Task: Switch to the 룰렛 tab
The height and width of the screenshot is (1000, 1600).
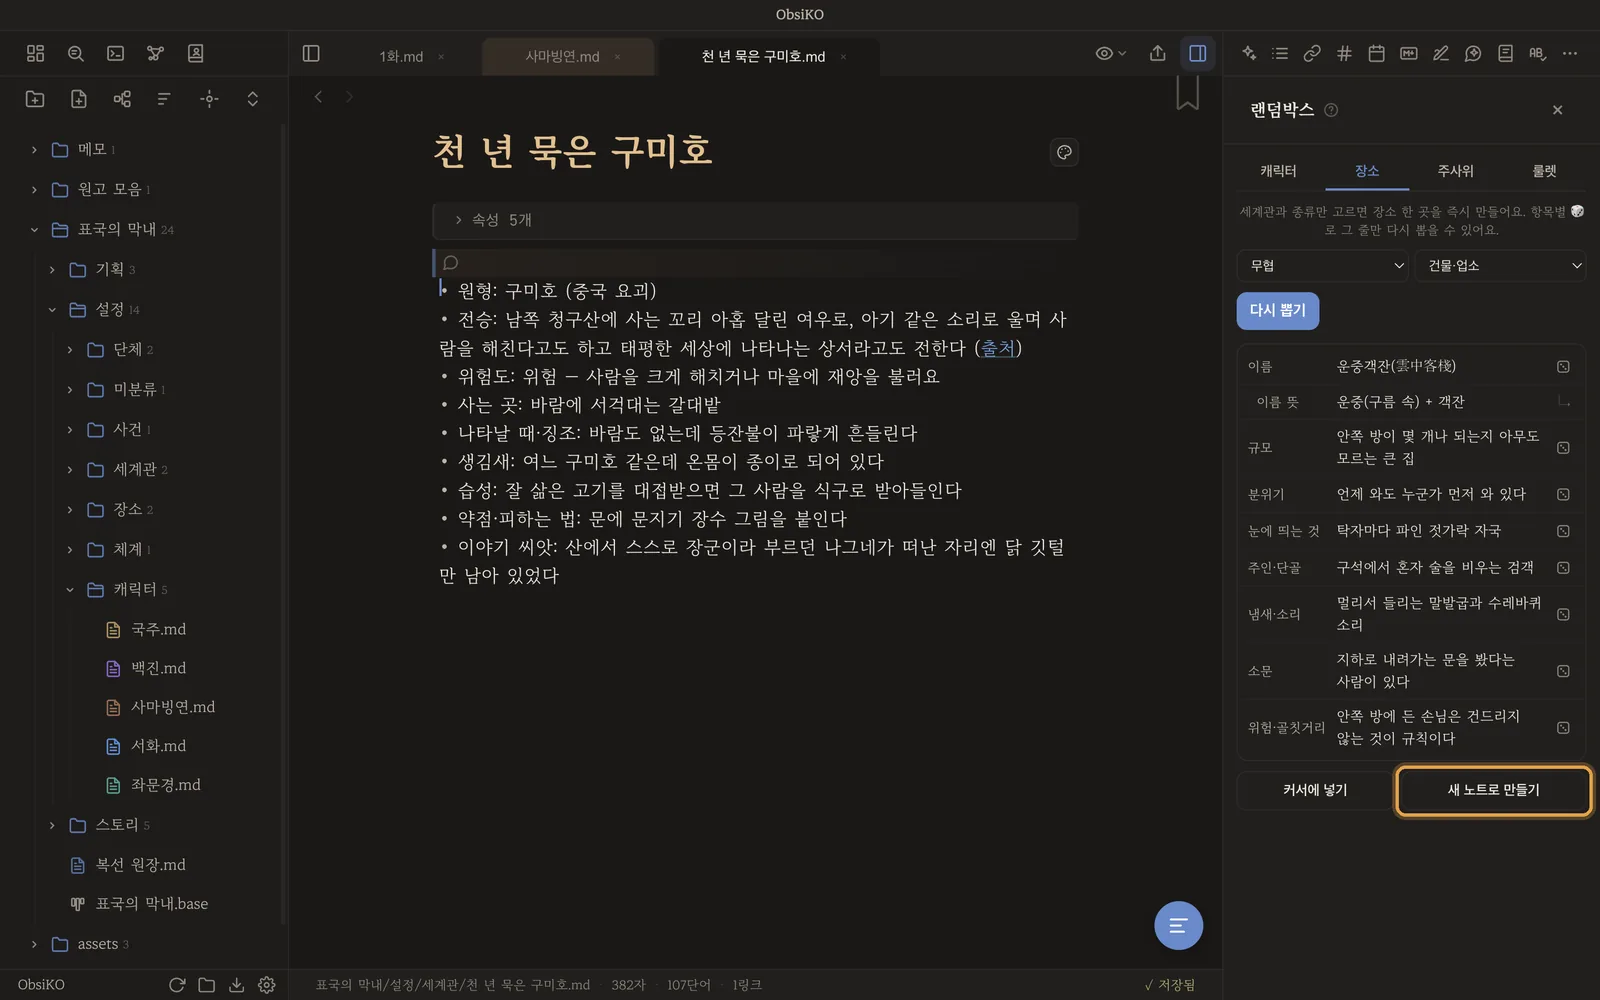Action: [x=1544, y=171]
